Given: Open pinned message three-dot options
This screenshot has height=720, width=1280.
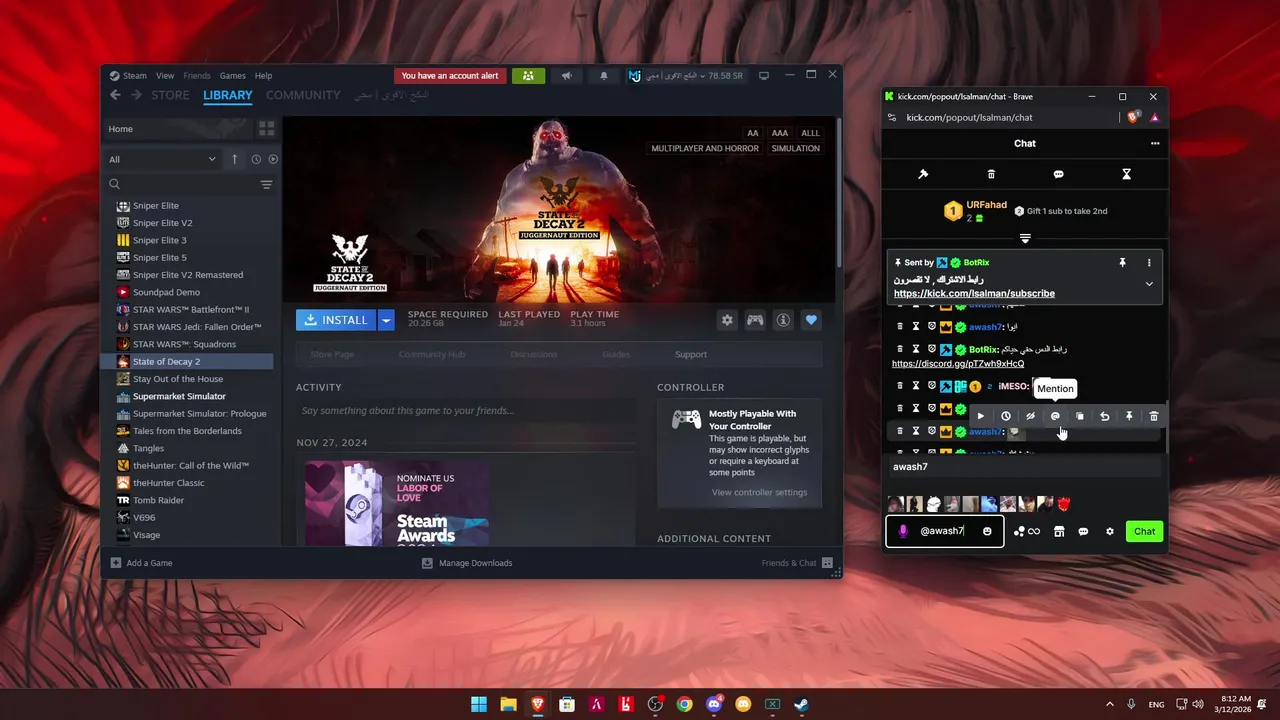Looking at the screenshot, I should click(x=1149, y=262).
